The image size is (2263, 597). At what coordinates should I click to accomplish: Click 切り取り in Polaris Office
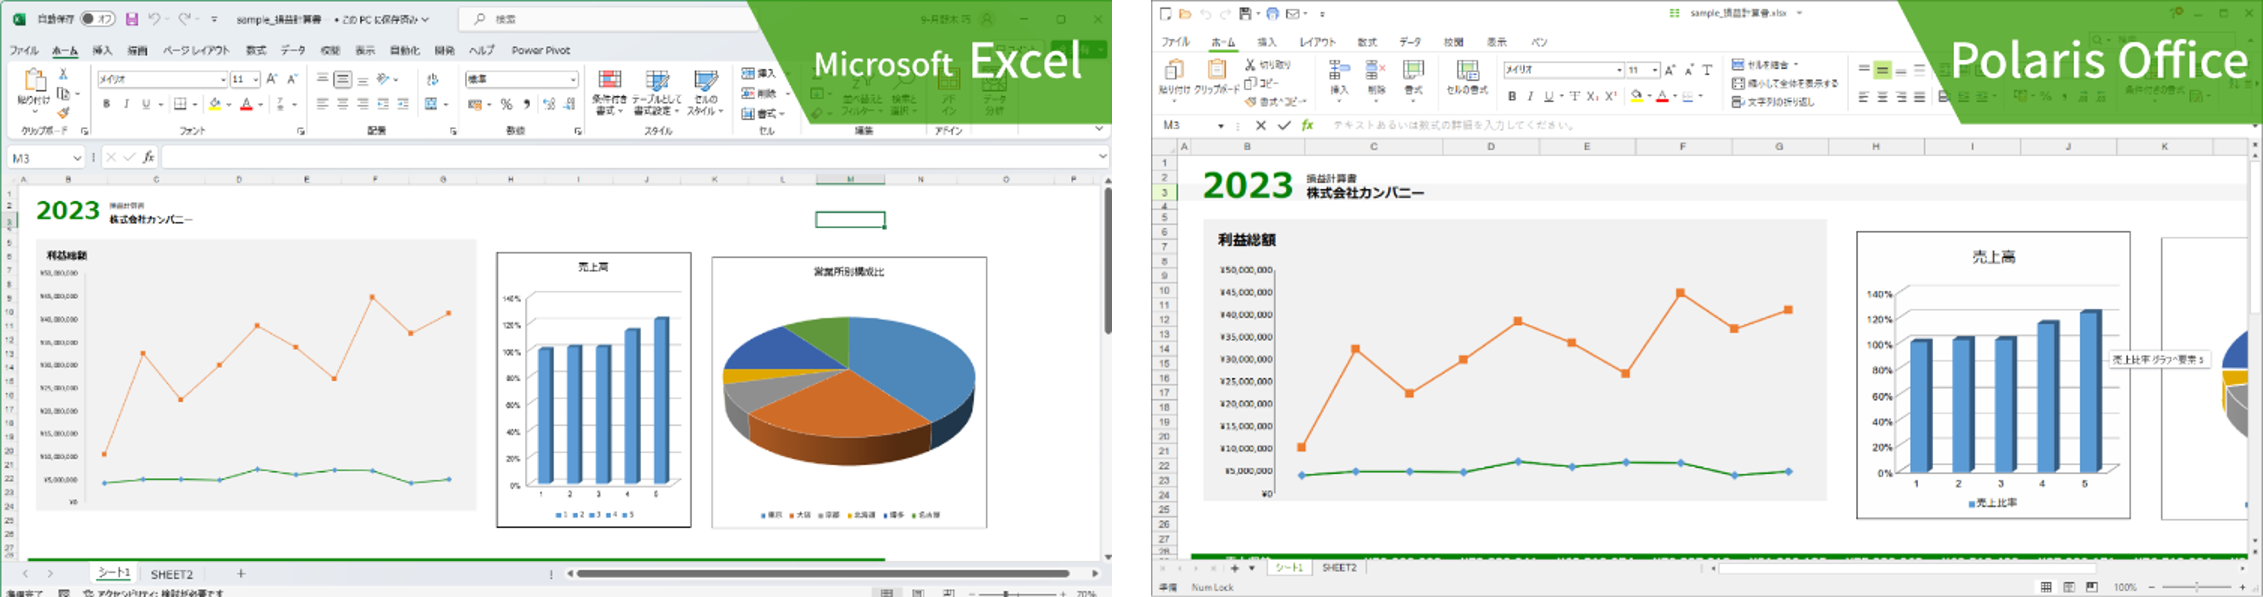pos(1268,64)
